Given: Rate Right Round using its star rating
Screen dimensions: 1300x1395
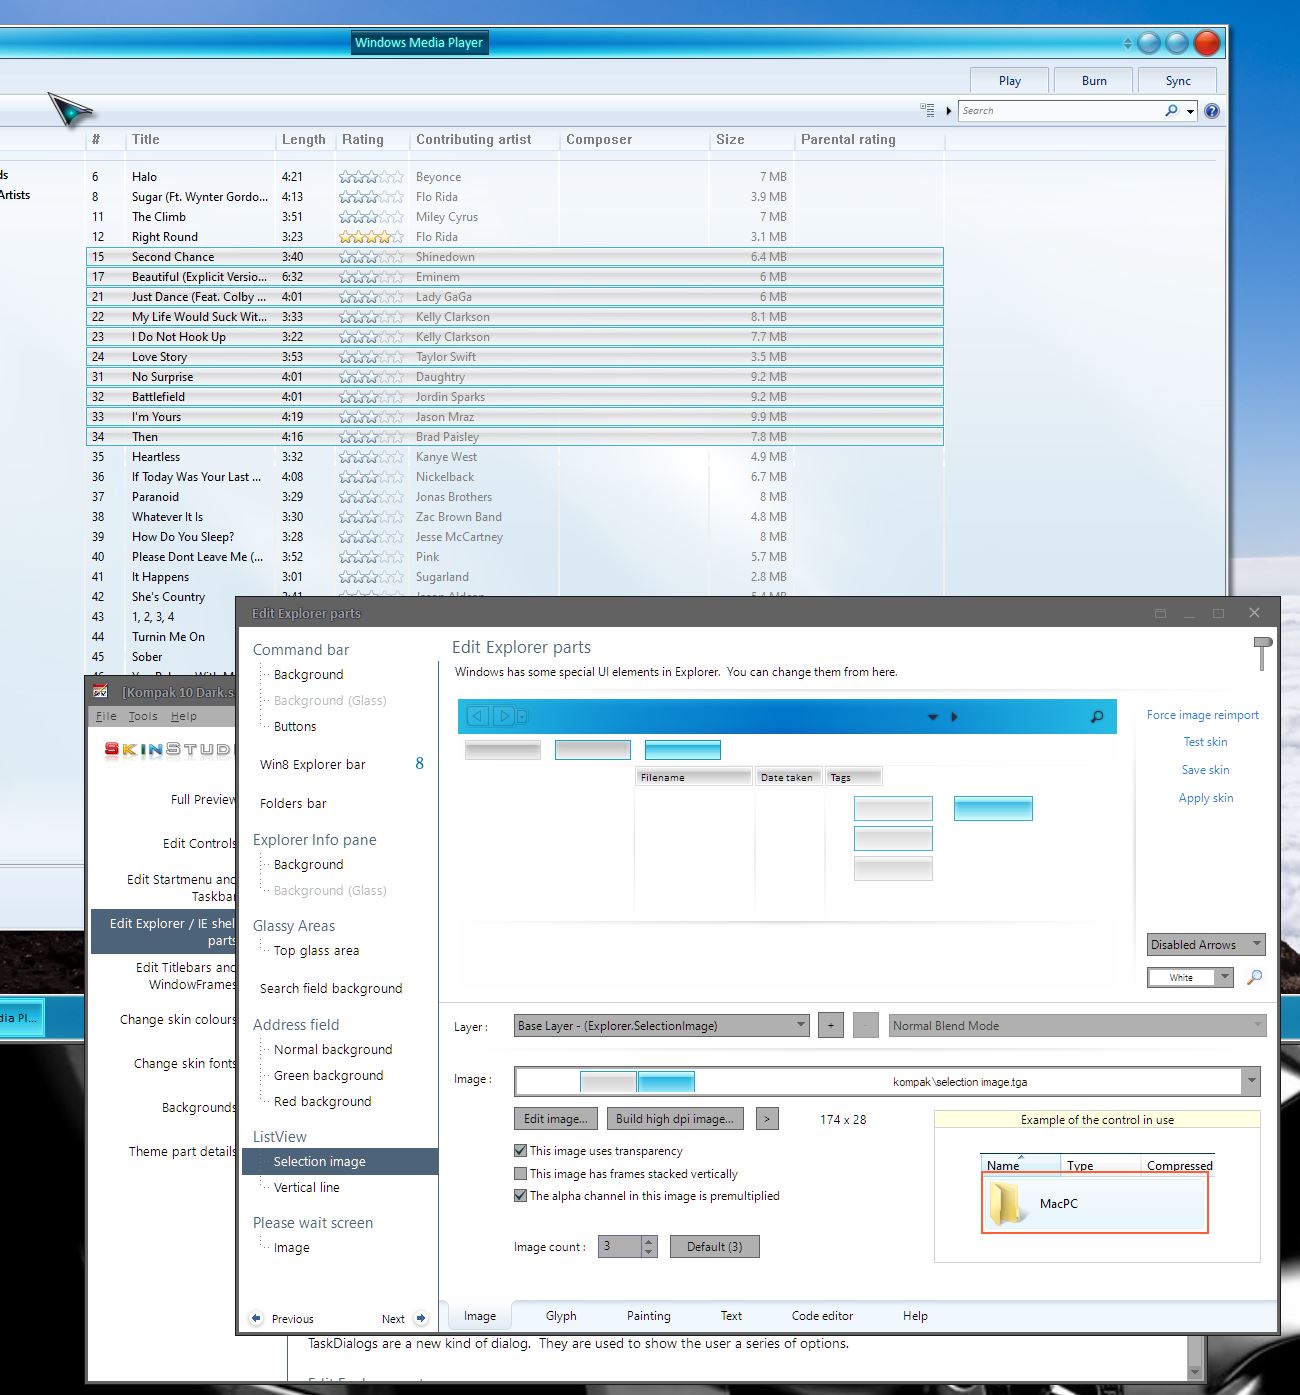Looking at the screenshot, I should [x=371, y=237].
